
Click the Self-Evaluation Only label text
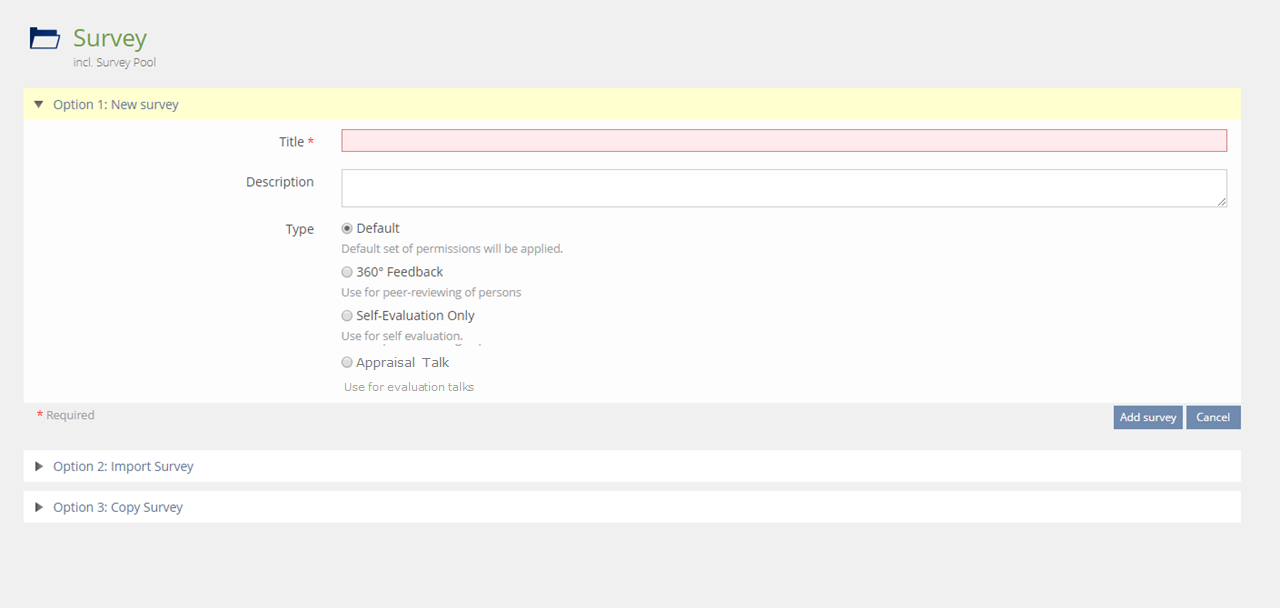pyautogui.click(x=416, y=316)
